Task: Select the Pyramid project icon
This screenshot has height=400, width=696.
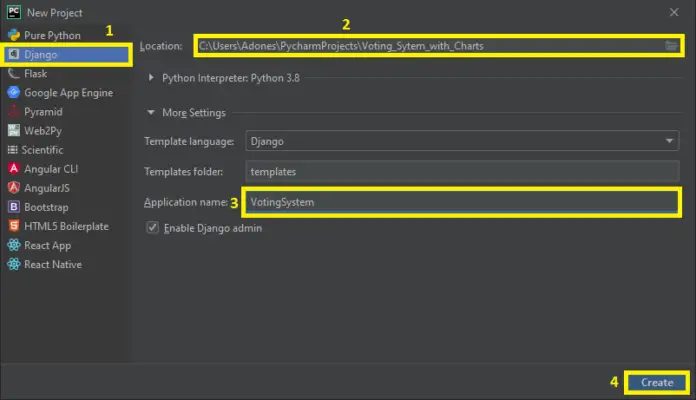Action: (x=15, y=111)
